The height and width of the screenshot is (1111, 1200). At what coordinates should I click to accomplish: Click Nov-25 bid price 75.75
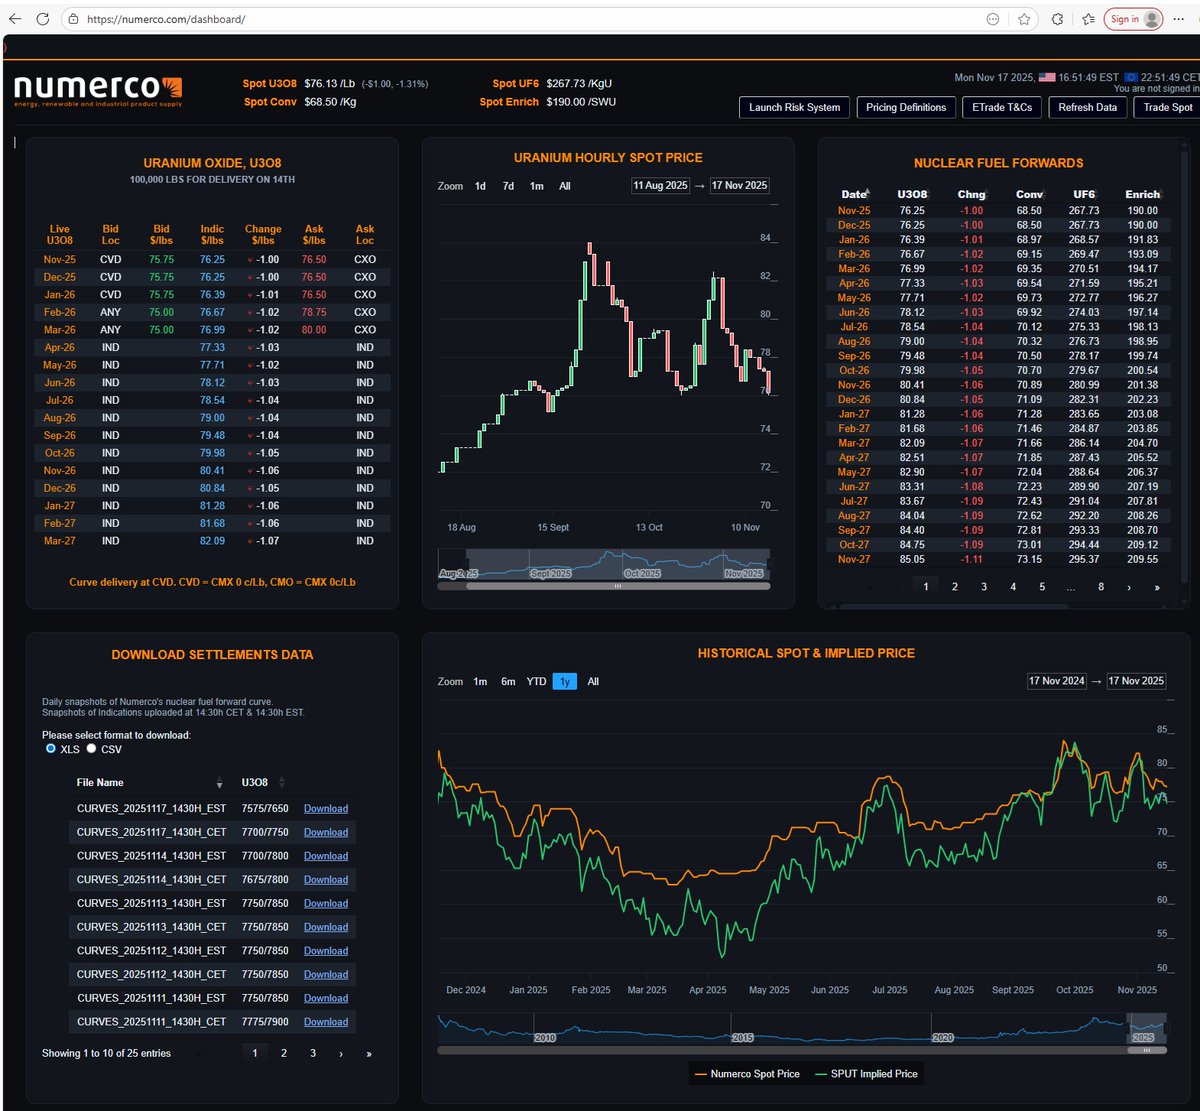click(161, 259)
